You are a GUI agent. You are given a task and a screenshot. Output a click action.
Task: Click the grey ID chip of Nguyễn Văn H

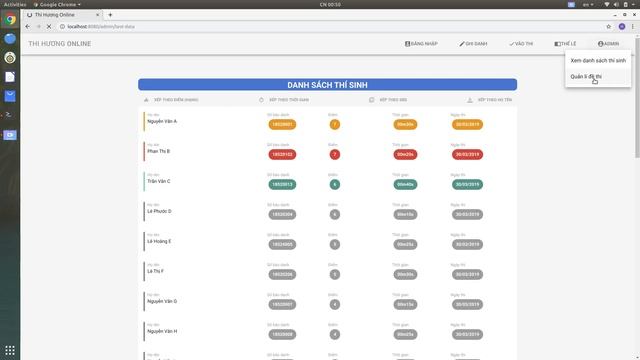point(282,334)
